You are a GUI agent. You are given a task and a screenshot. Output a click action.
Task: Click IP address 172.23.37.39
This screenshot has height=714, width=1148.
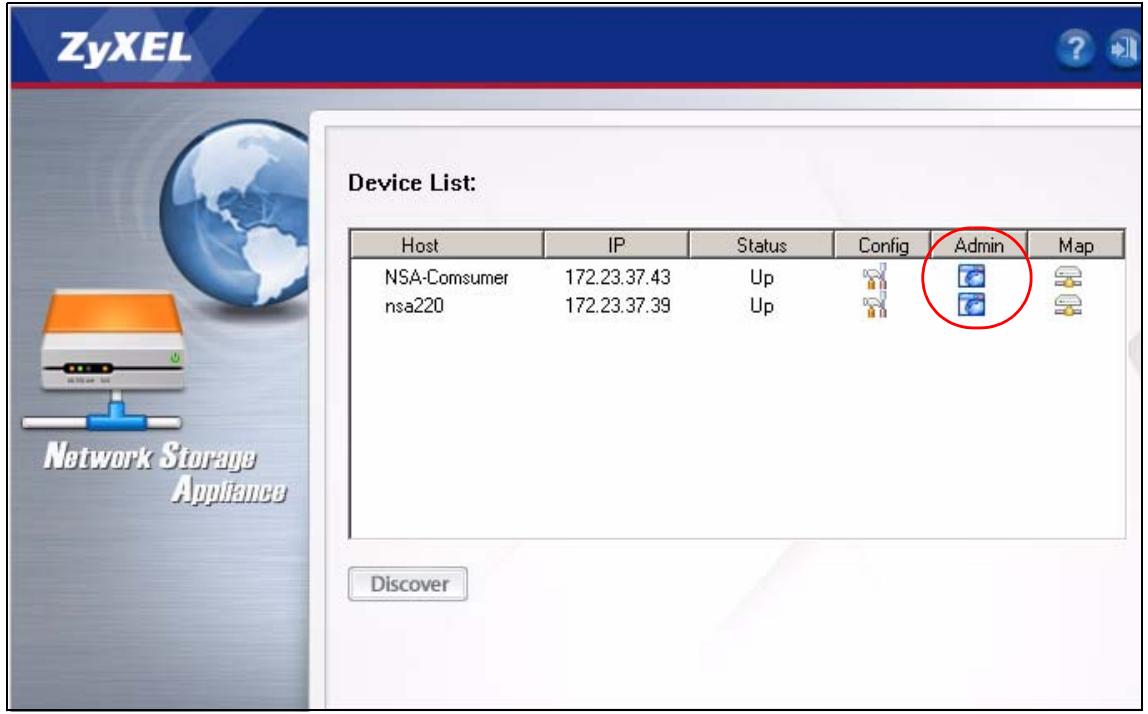(617, 305)
